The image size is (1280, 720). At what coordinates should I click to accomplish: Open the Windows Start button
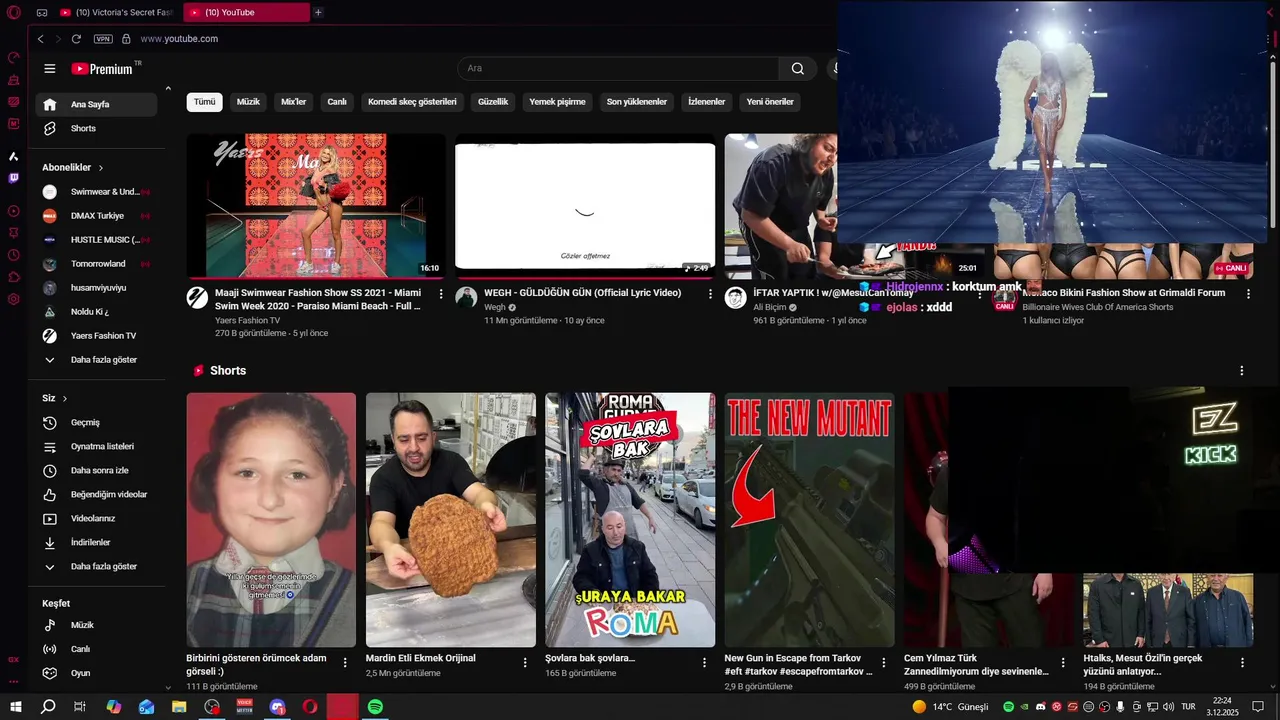(15, 707)
